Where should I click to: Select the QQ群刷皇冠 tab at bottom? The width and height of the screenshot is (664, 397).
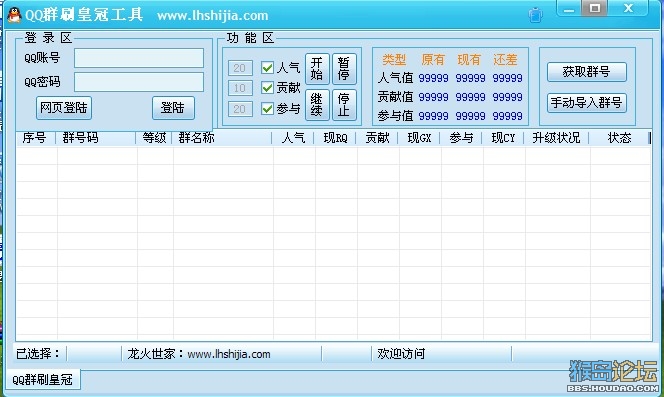click(x=42, y=380)
